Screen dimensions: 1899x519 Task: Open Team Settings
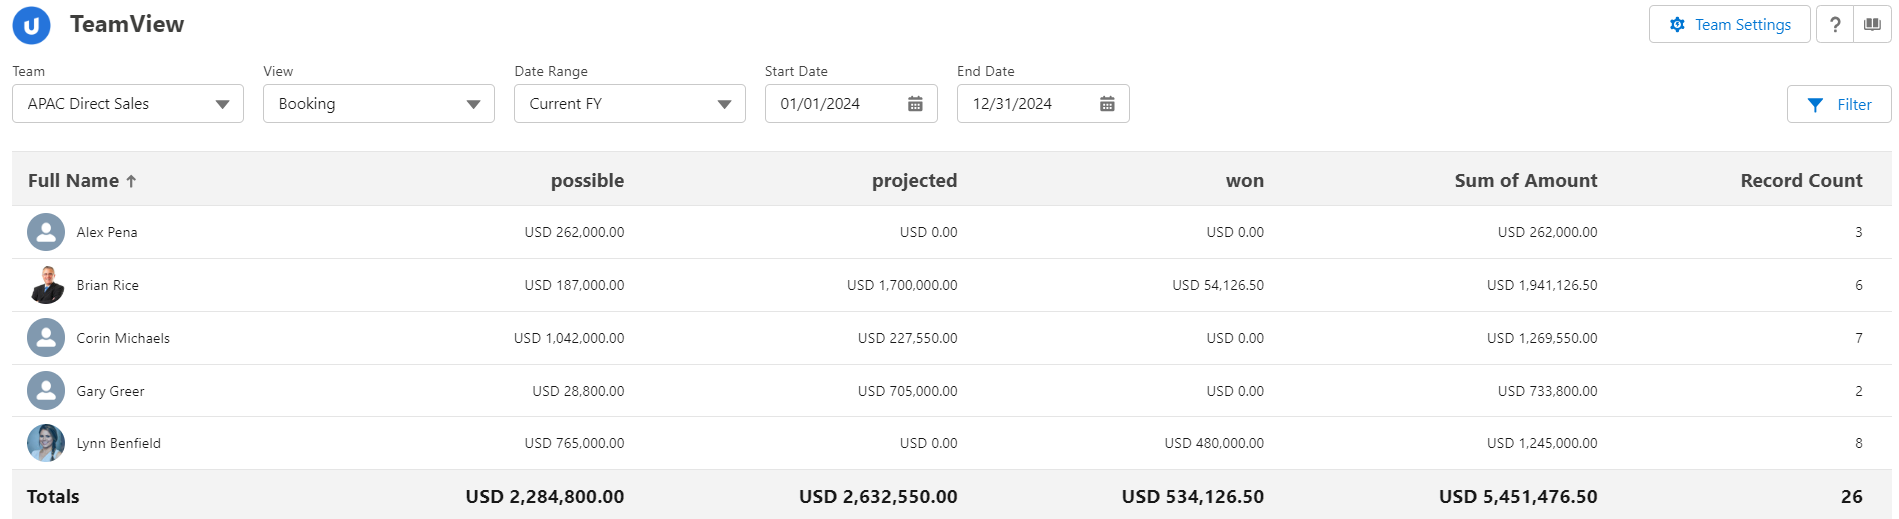[1729, 25]
